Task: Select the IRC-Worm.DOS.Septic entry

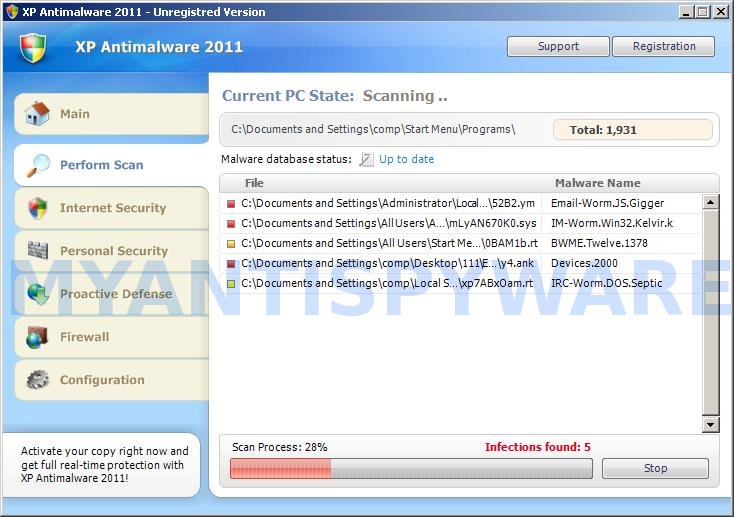Action: [x=607, y=283]
